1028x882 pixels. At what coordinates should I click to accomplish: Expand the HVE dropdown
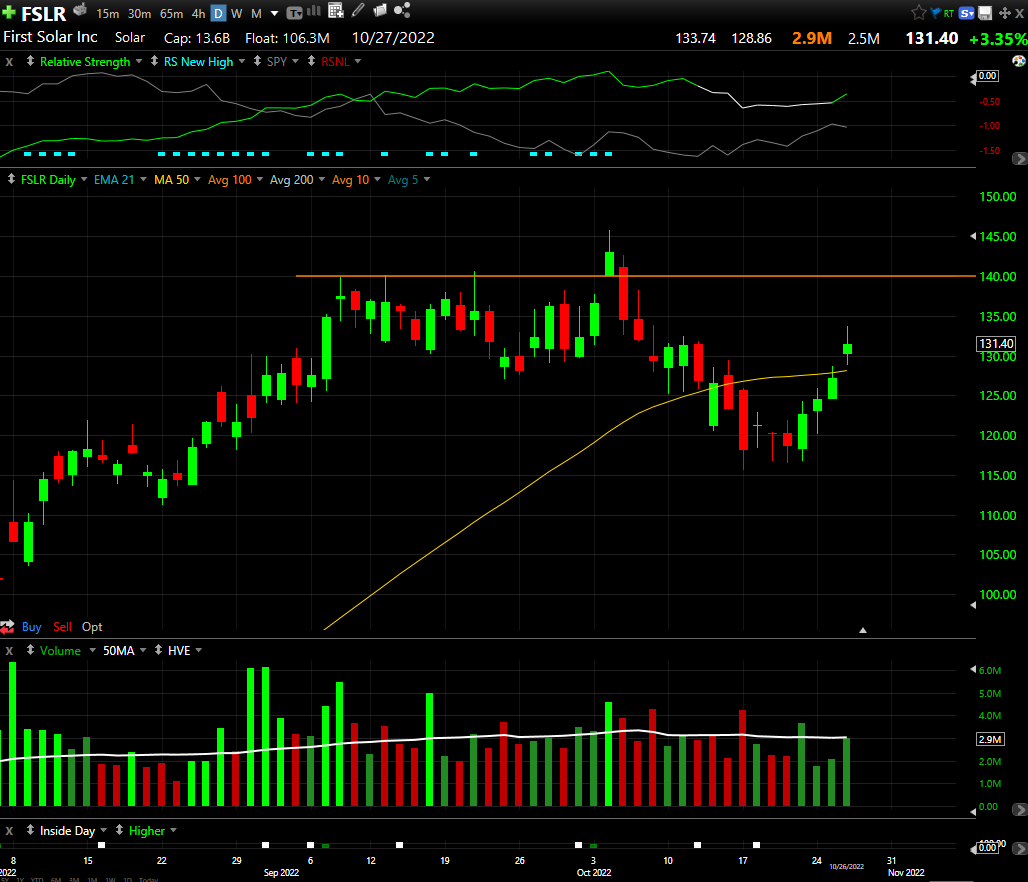[198, 651]
